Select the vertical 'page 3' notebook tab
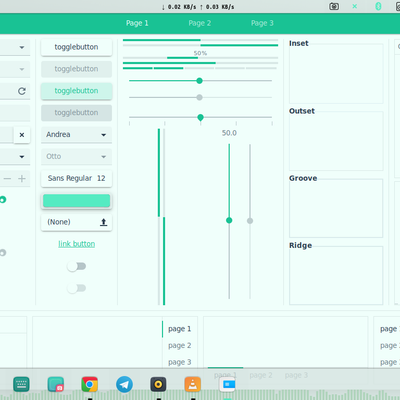400x400 pixels. tap(180, 362)
